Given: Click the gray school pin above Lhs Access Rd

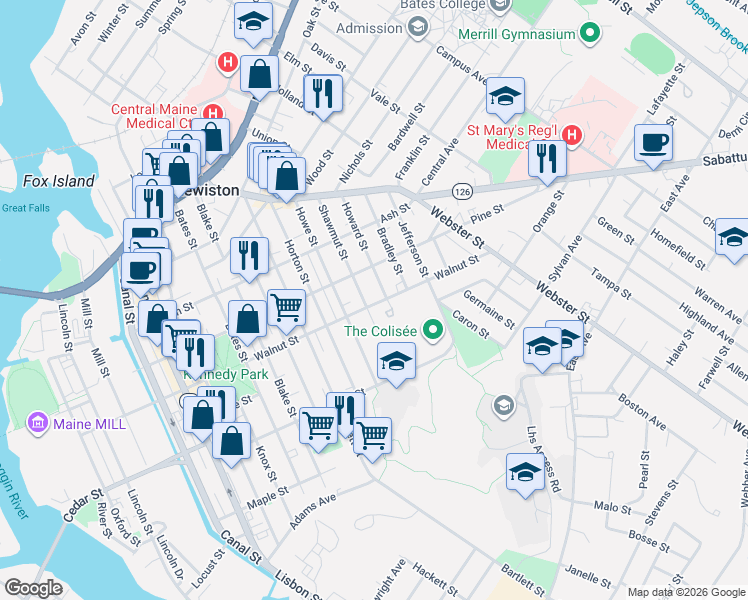Looking at the screenshot, I should click(504, 407).
